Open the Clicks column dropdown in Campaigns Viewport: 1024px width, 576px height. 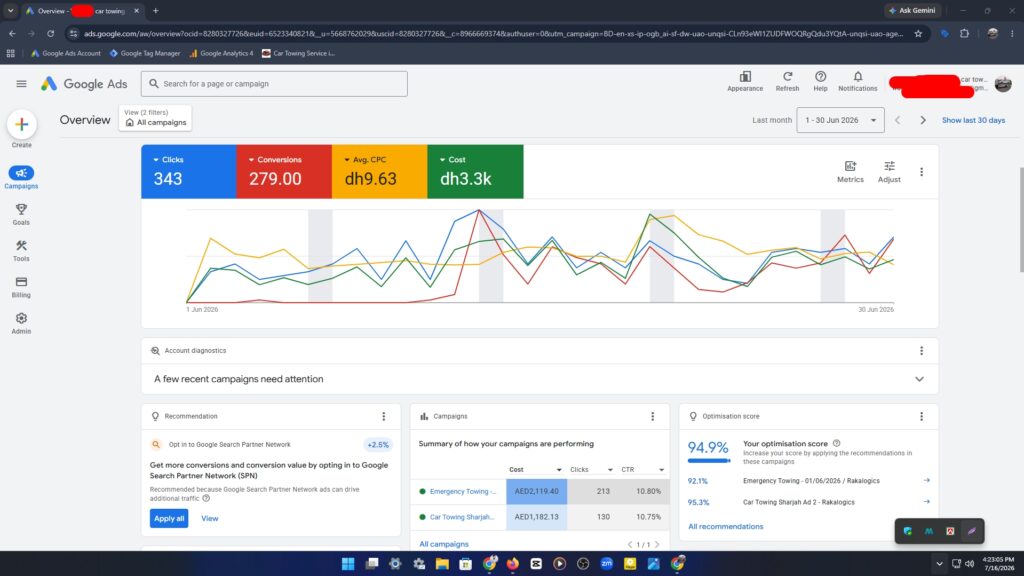coord(610,470)
